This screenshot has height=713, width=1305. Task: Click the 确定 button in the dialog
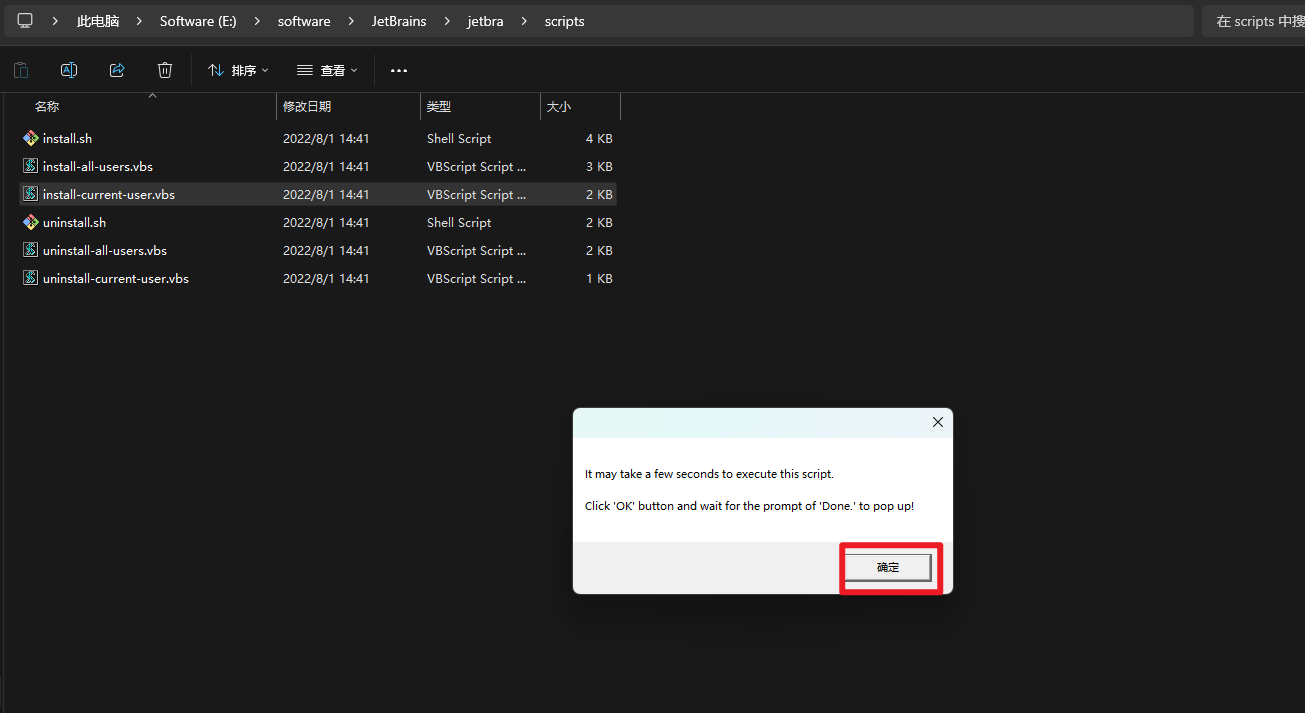point(888,568)
